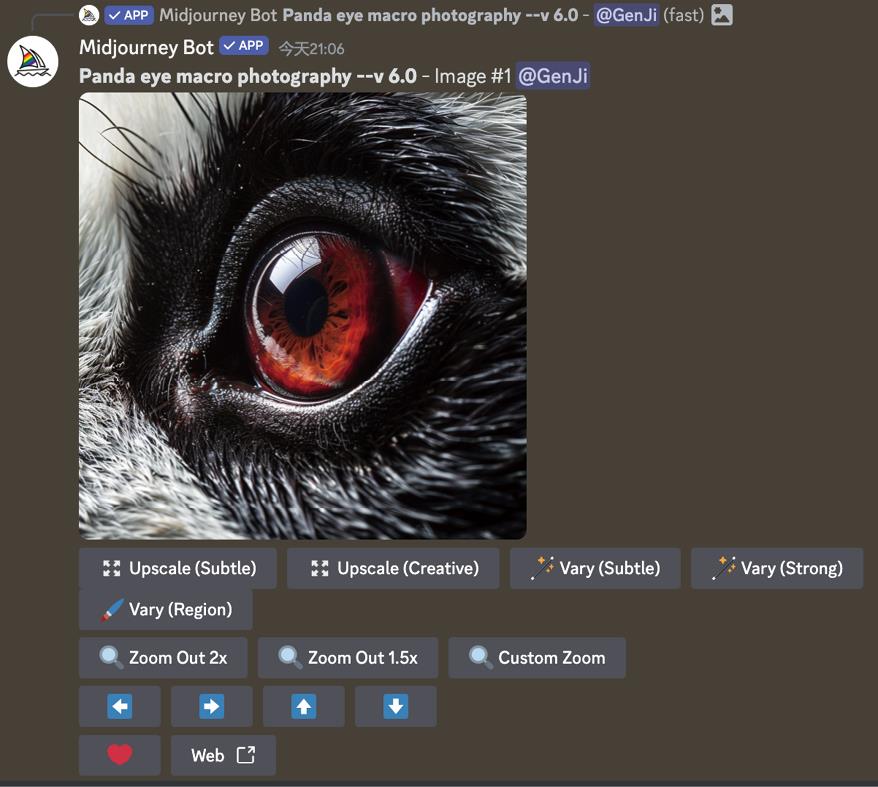Pan the image right with the right arrow

[212, 706]
